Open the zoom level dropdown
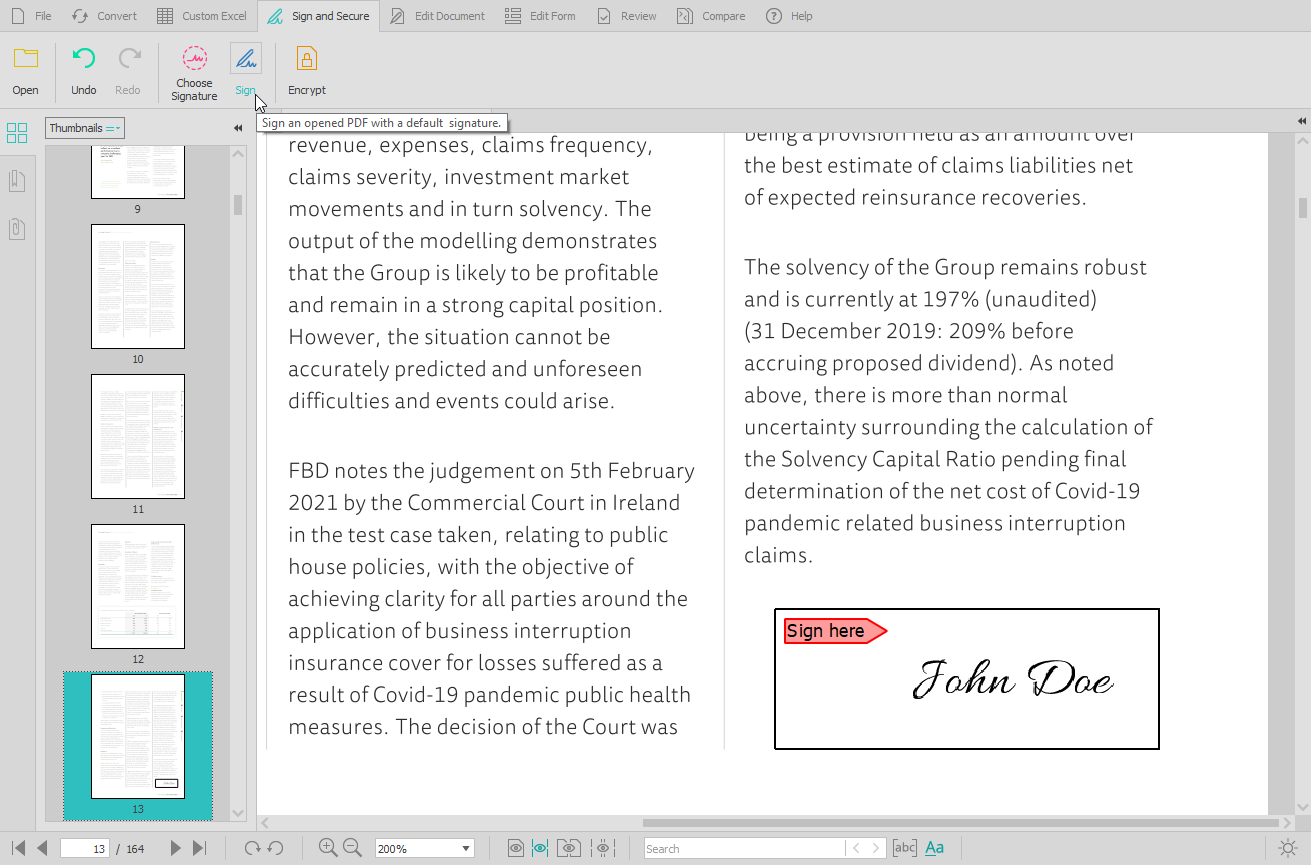1311x865 pixels. tap(424, 847)
